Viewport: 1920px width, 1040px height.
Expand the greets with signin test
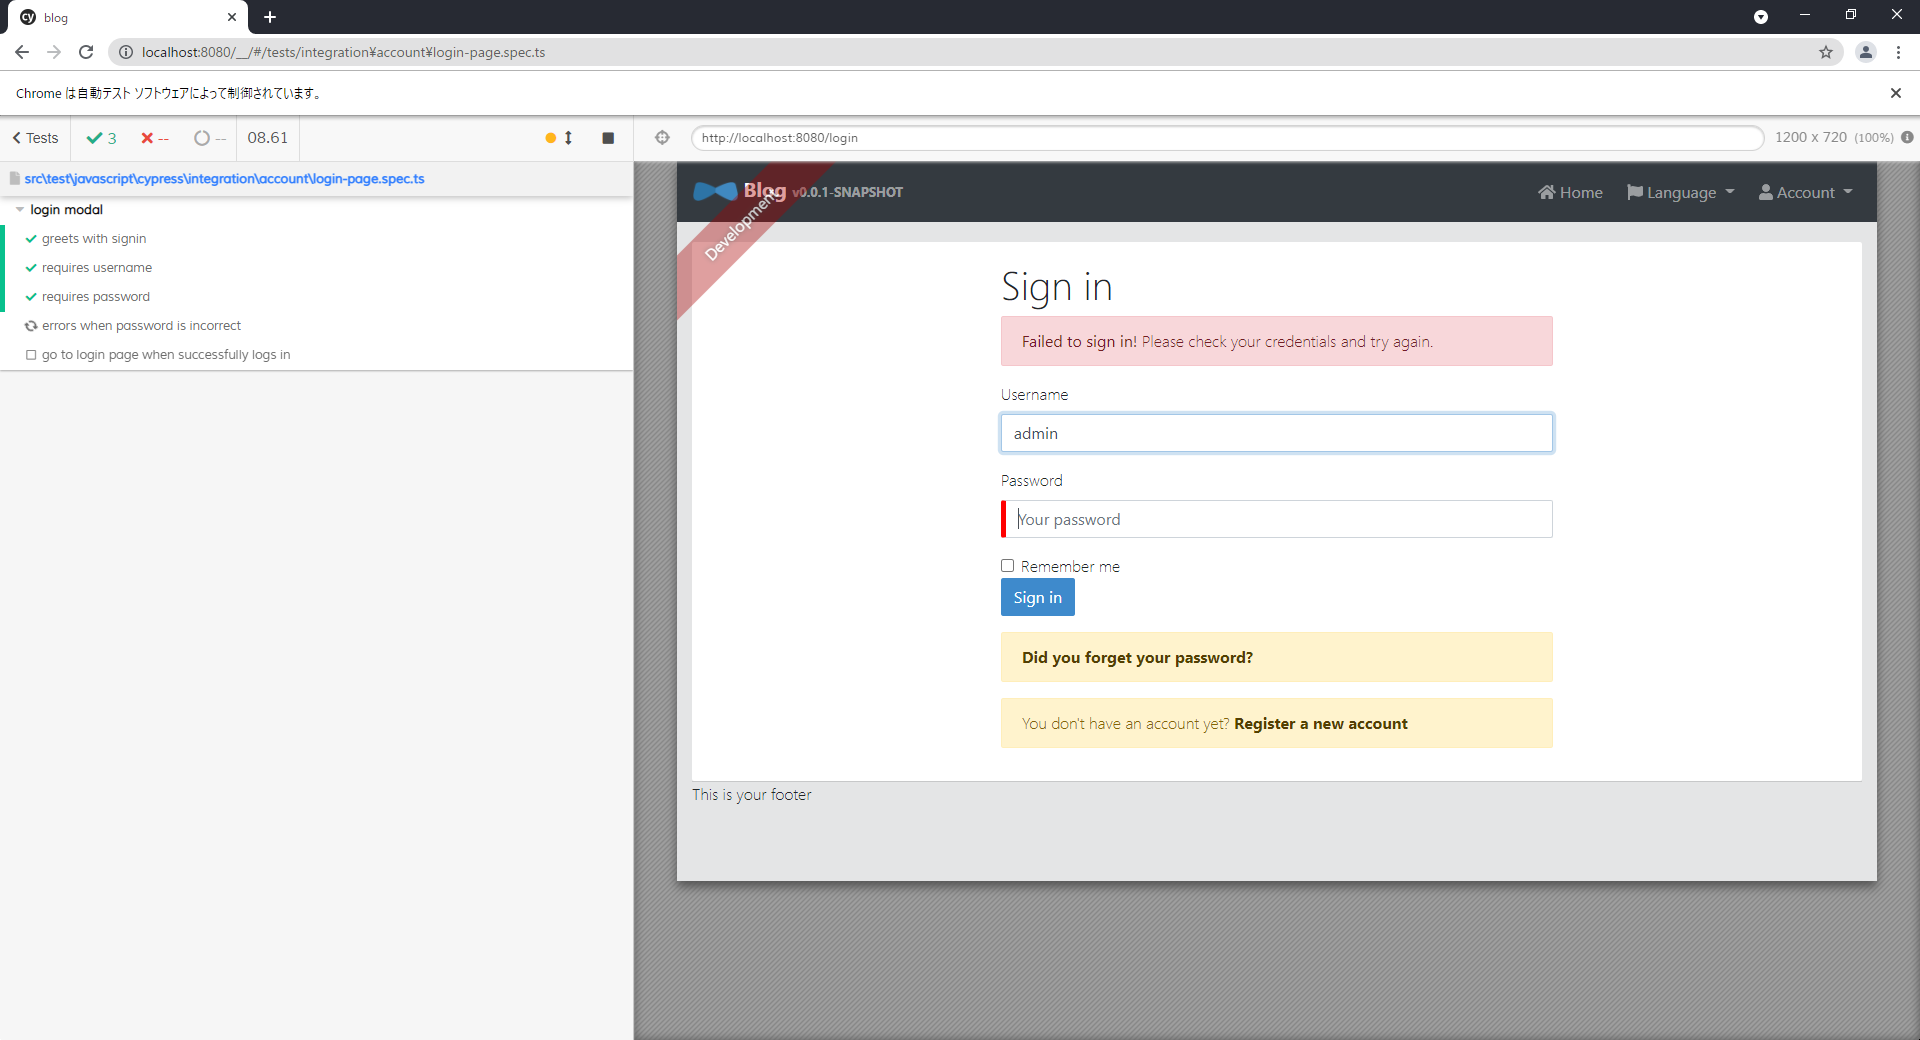[94, 239]
